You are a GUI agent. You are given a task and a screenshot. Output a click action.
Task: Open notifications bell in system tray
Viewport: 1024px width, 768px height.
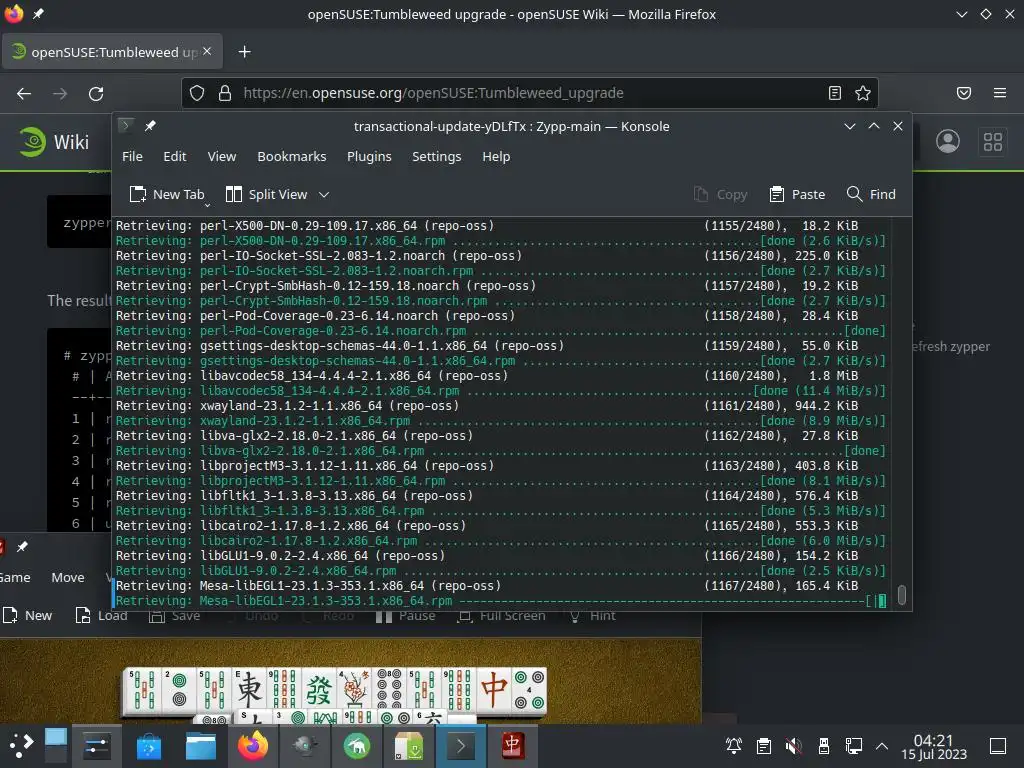click(734, 745)
